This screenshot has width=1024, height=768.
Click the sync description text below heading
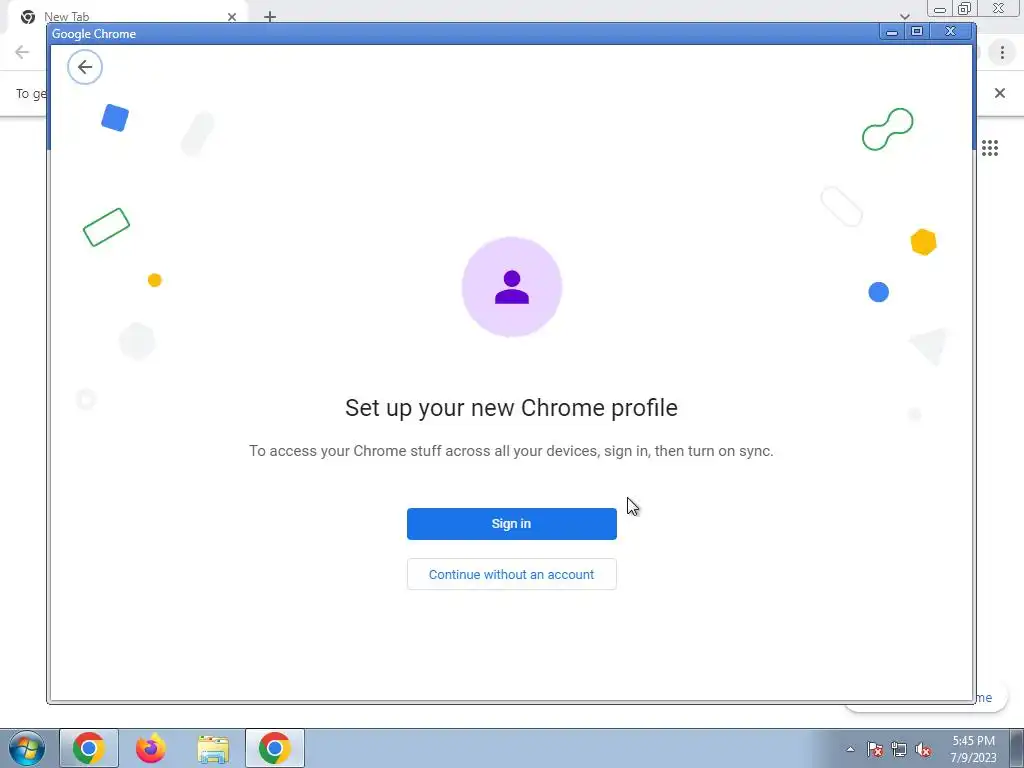[511, 451]
